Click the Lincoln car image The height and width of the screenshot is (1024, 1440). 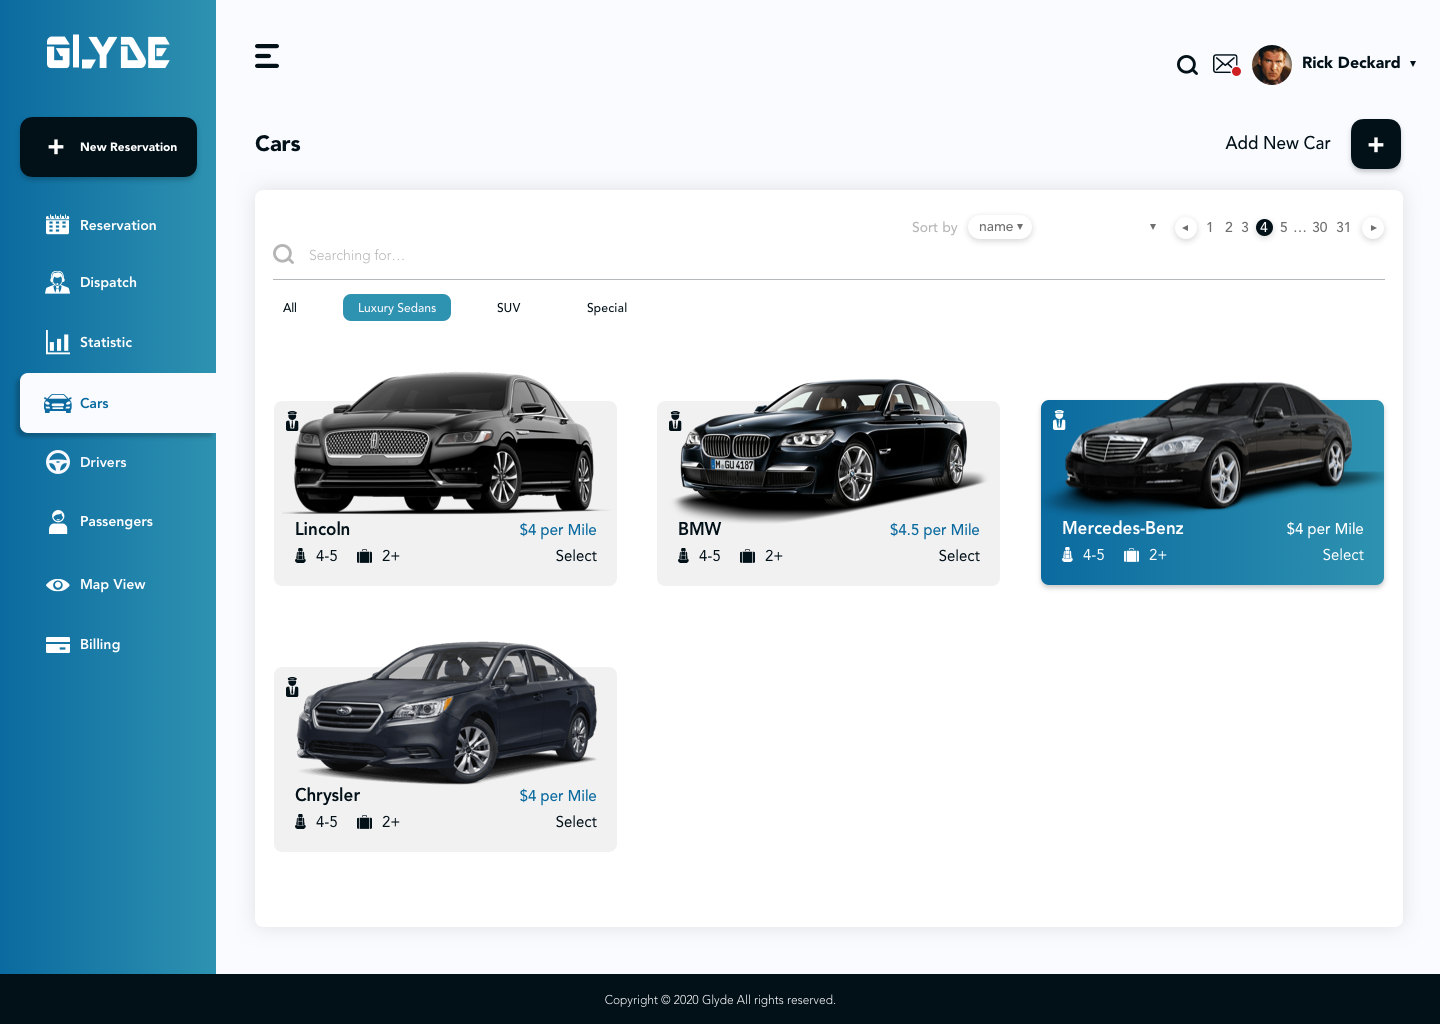(x=445, y=442)
